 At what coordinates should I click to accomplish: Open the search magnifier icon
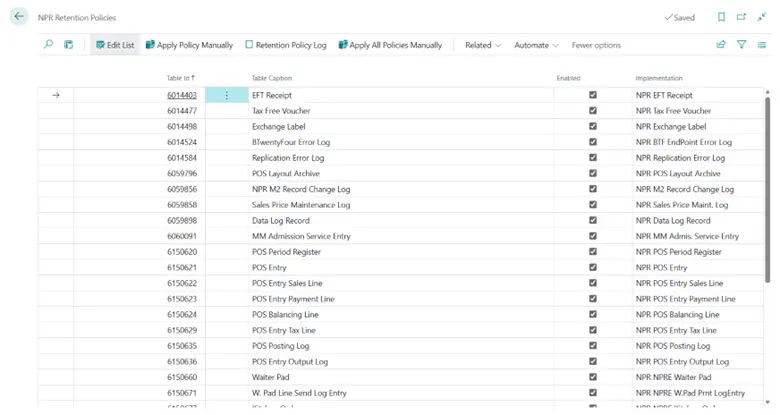[x=48, y=45]
